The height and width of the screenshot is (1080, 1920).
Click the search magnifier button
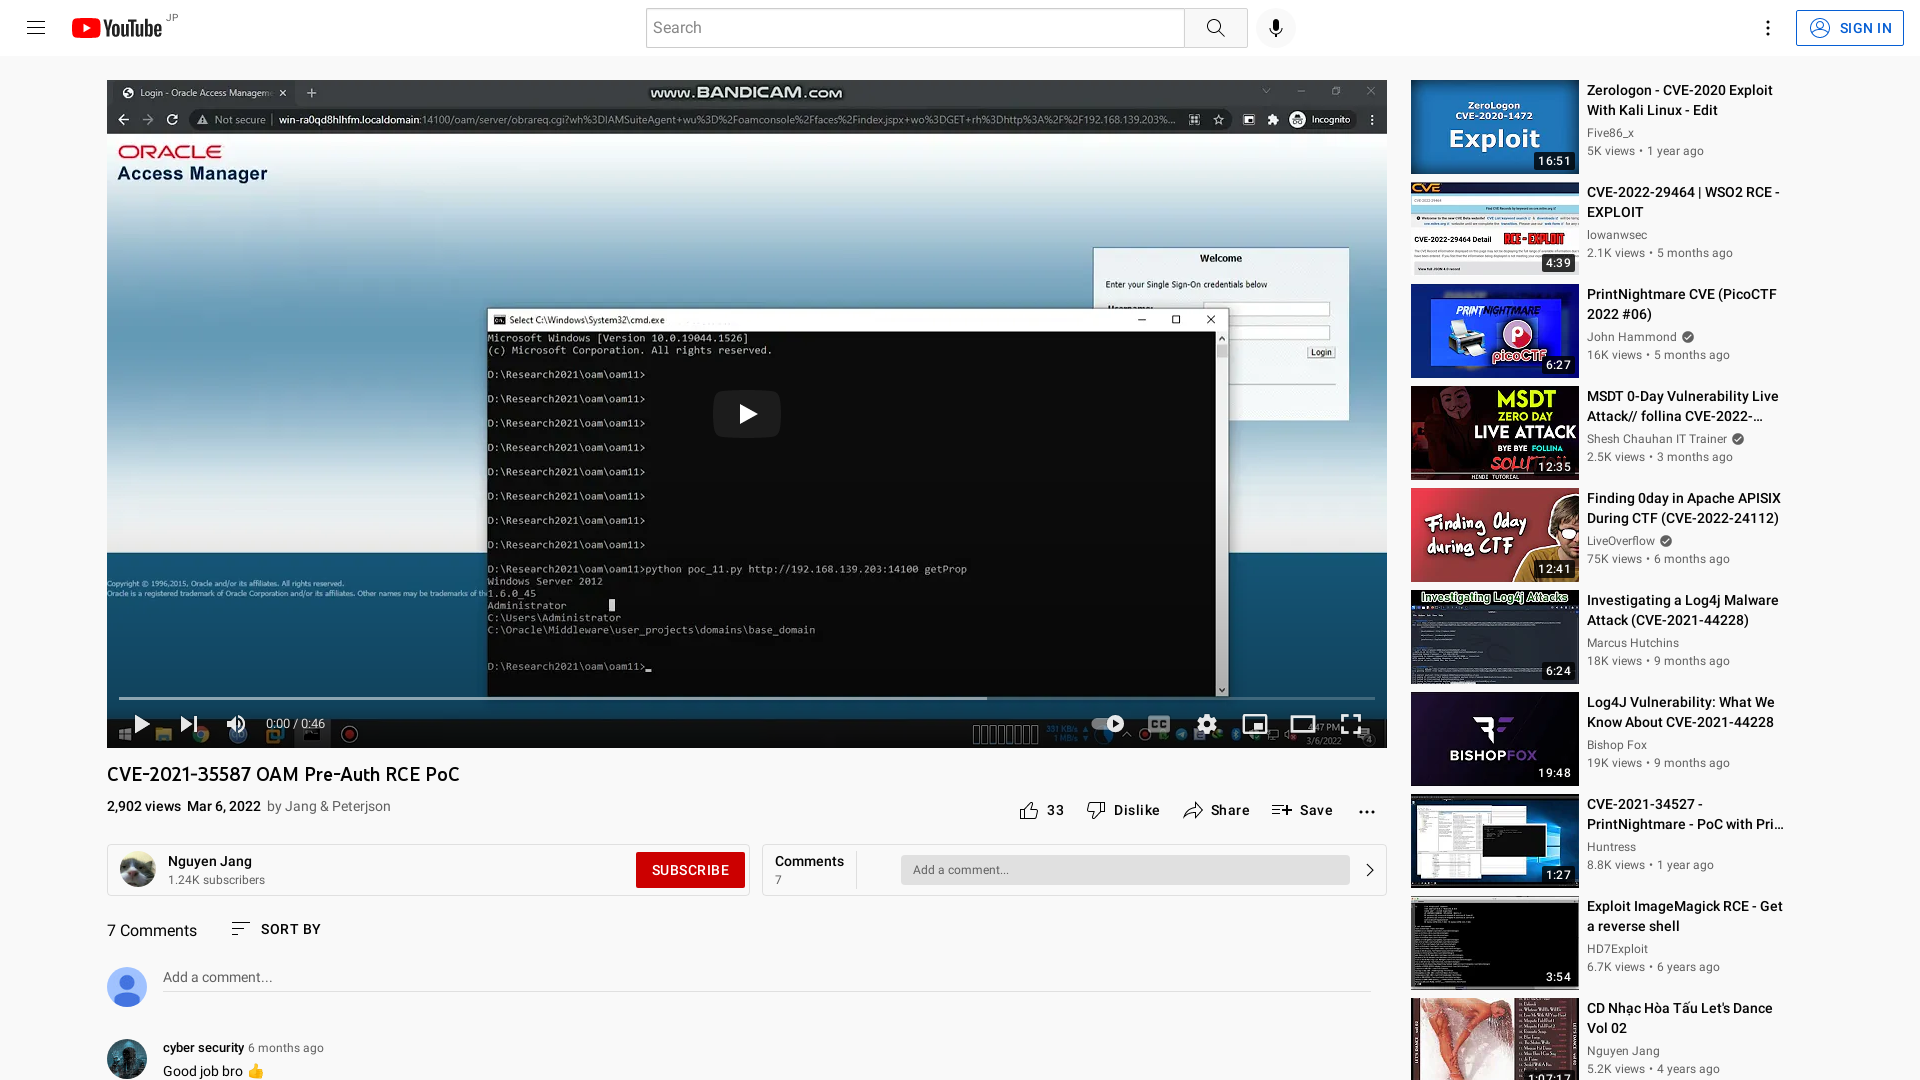(x=1215, y=28)
